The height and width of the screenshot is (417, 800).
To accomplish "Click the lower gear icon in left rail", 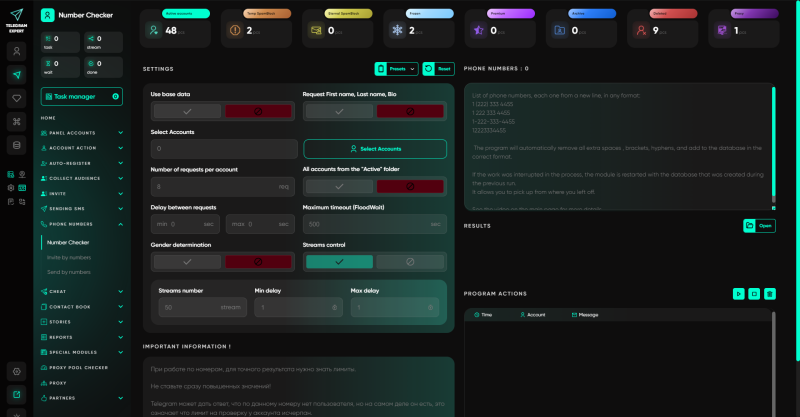I will click(x=16, y=372).
